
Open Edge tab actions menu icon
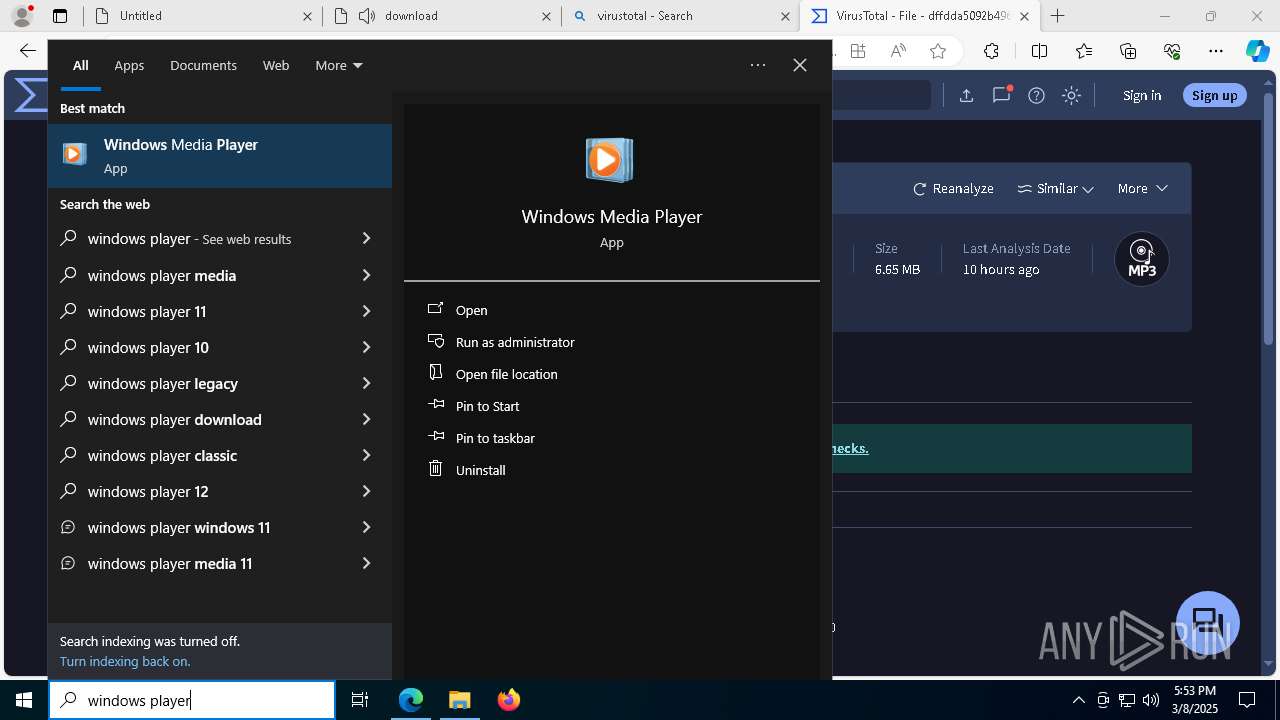60,16
